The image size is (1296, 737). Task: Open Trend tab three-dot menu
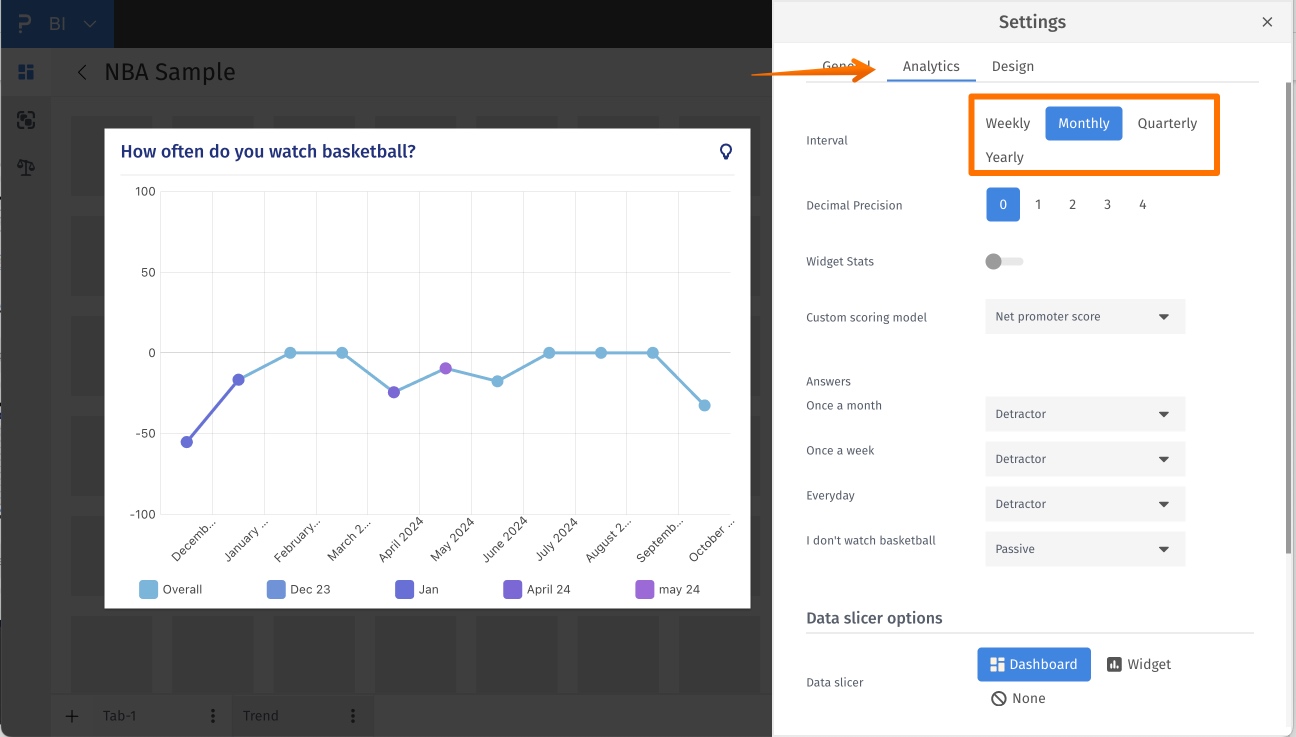coord(353,716)
